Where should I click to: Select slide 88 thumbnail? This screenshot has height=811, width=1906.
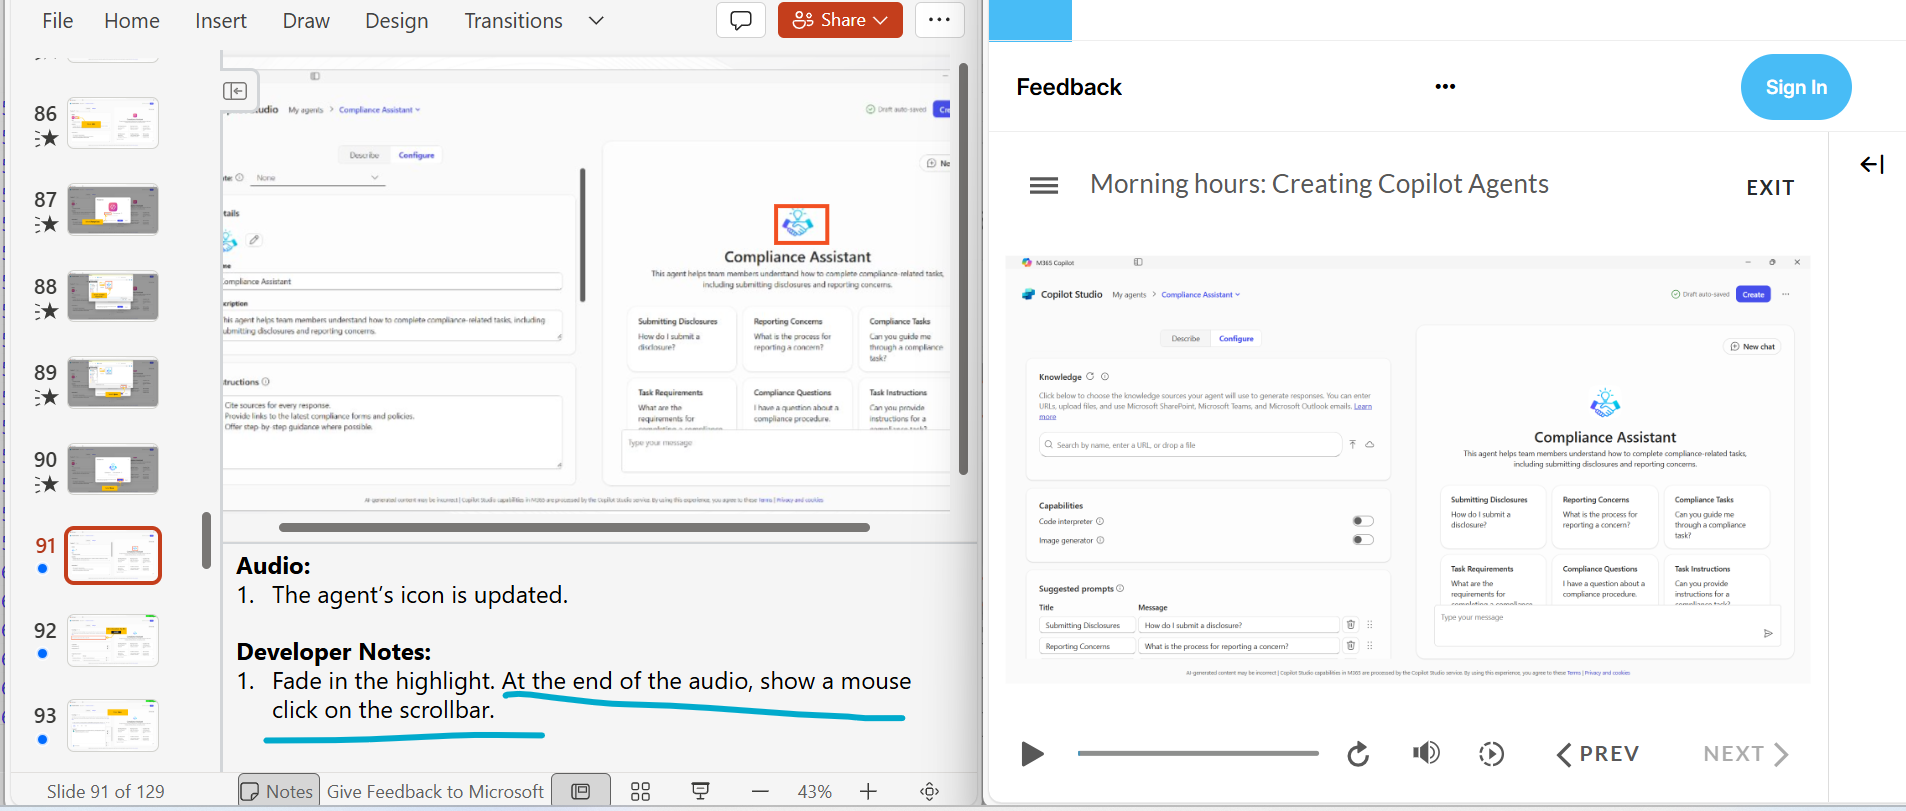coord(113,296)
